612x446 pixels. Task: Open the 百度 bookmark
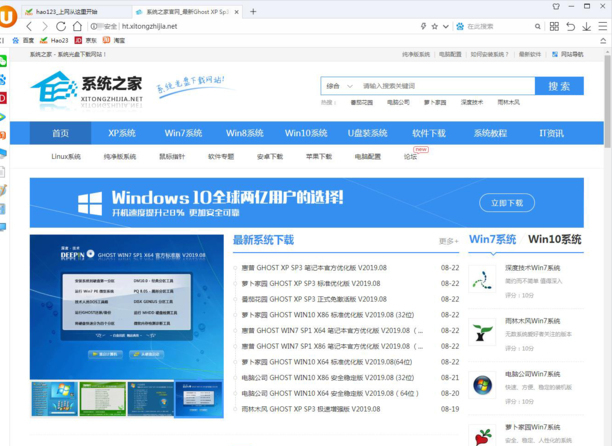(x=23, y=40)
